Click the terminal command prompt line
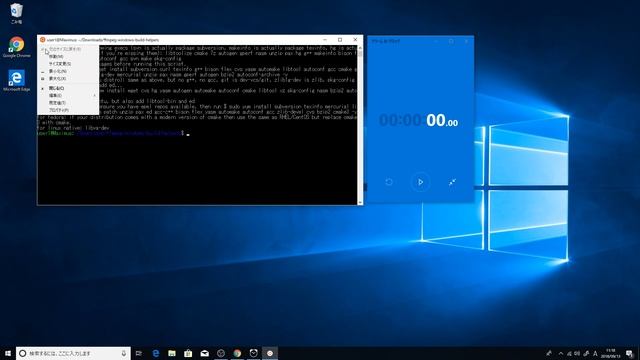 [113, 133]
